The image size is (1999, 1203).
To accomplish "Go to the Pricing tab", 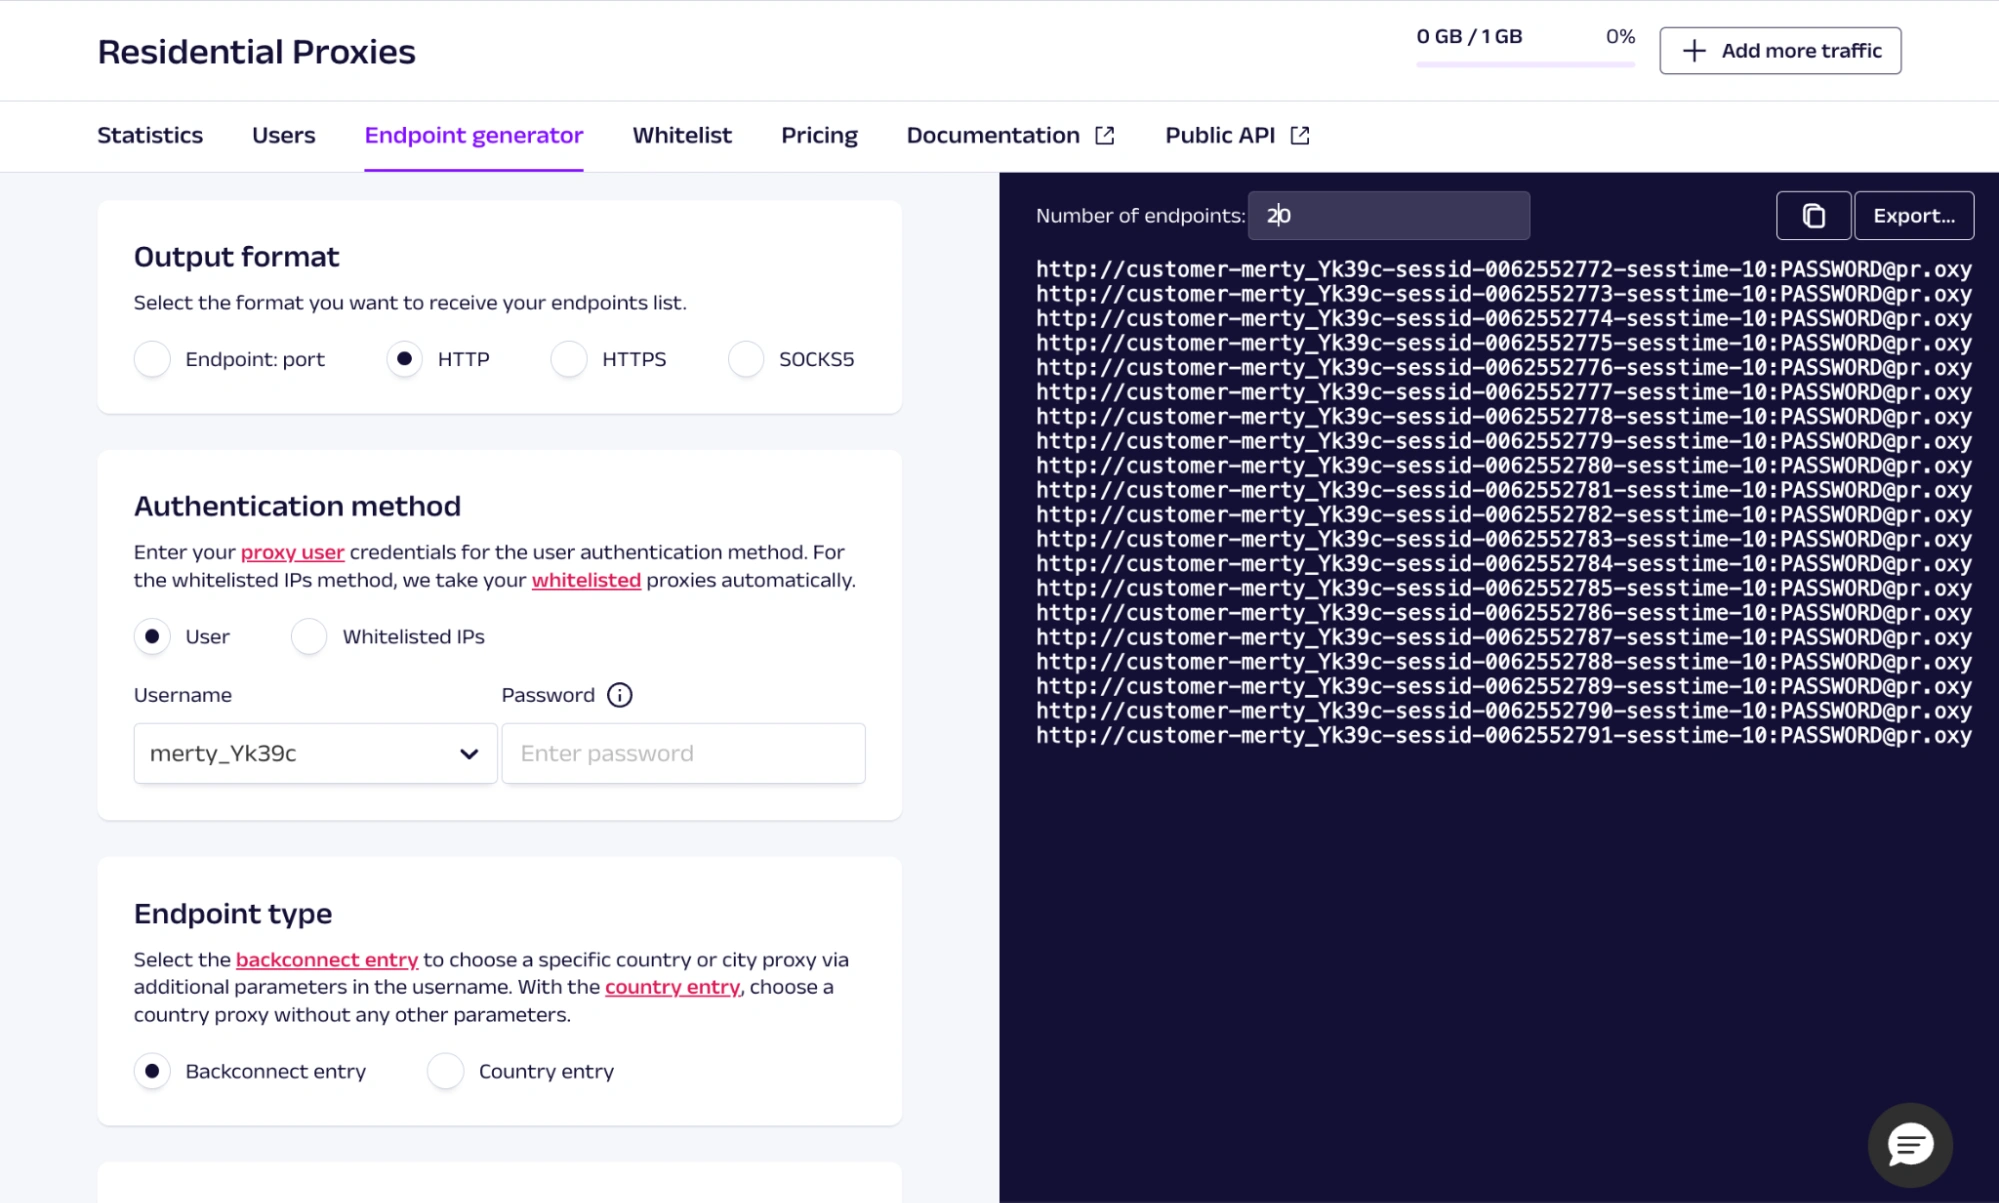I will click(x=819, y=135).
